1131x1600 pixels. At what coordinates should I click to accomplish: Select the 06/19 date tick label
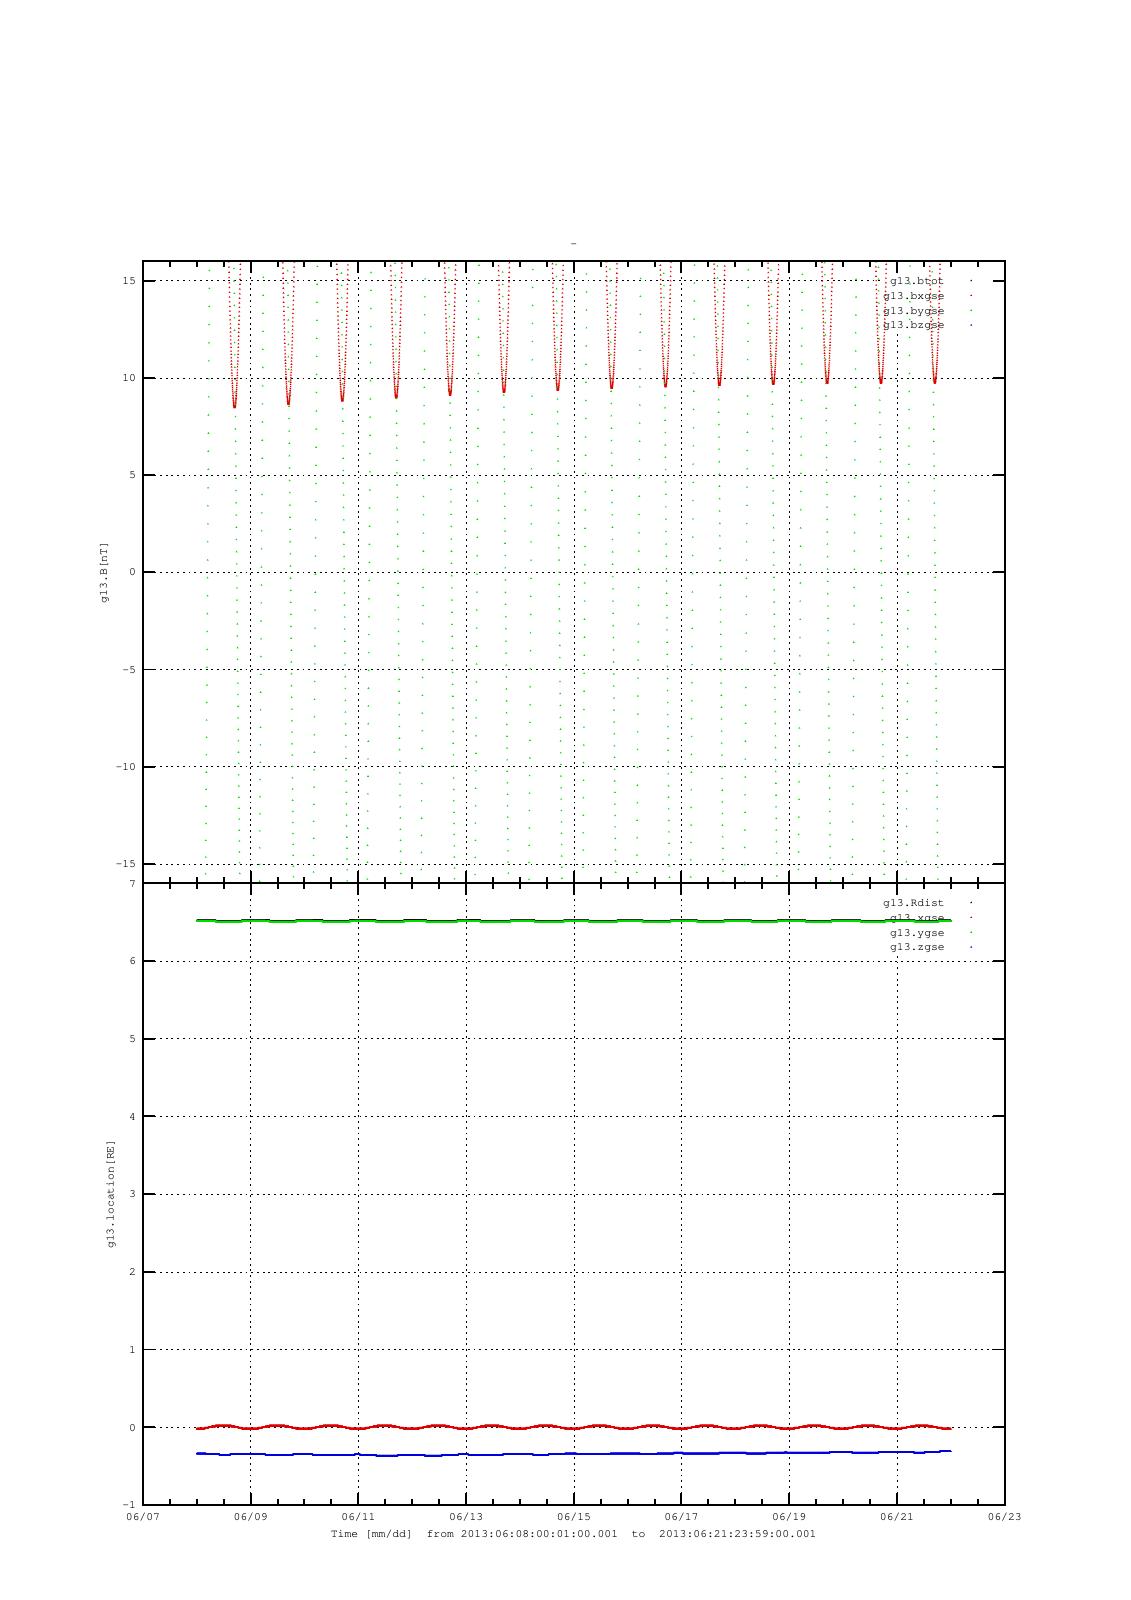click(789, 1517)
